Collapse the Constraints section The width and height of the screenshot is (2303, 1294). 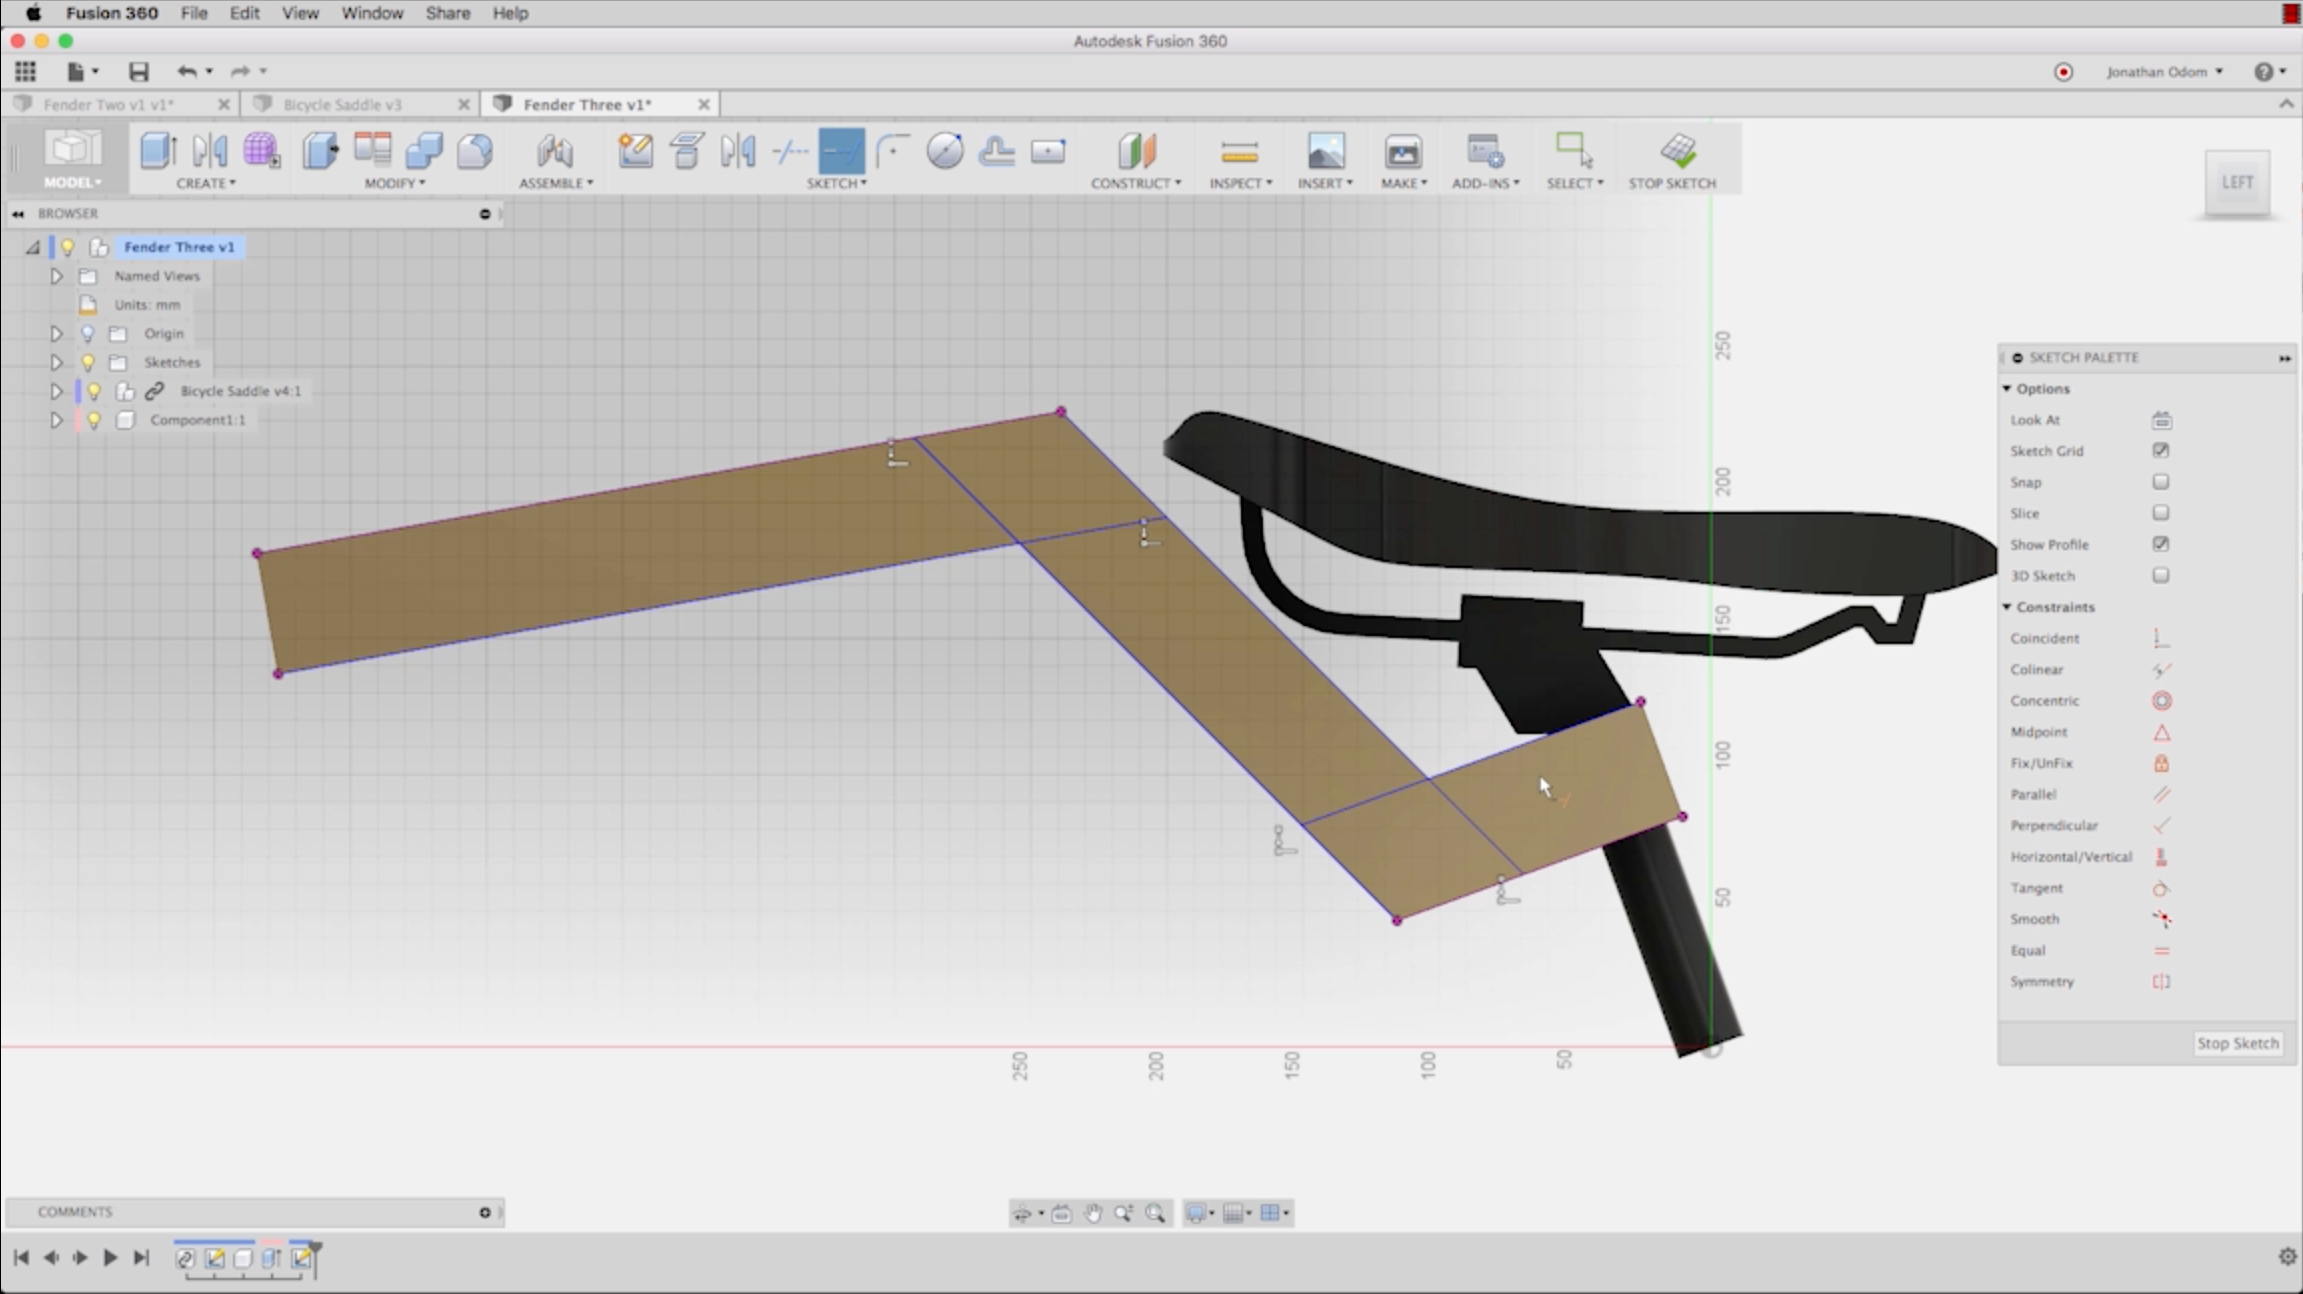(2007, 607)
